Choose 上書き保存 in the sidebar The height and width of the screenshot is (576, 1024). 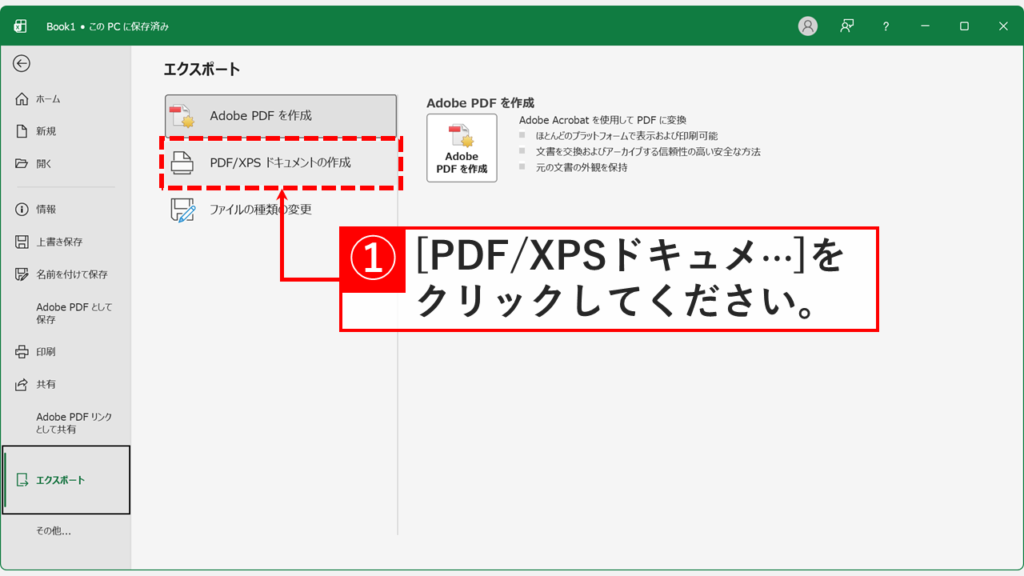65,242
